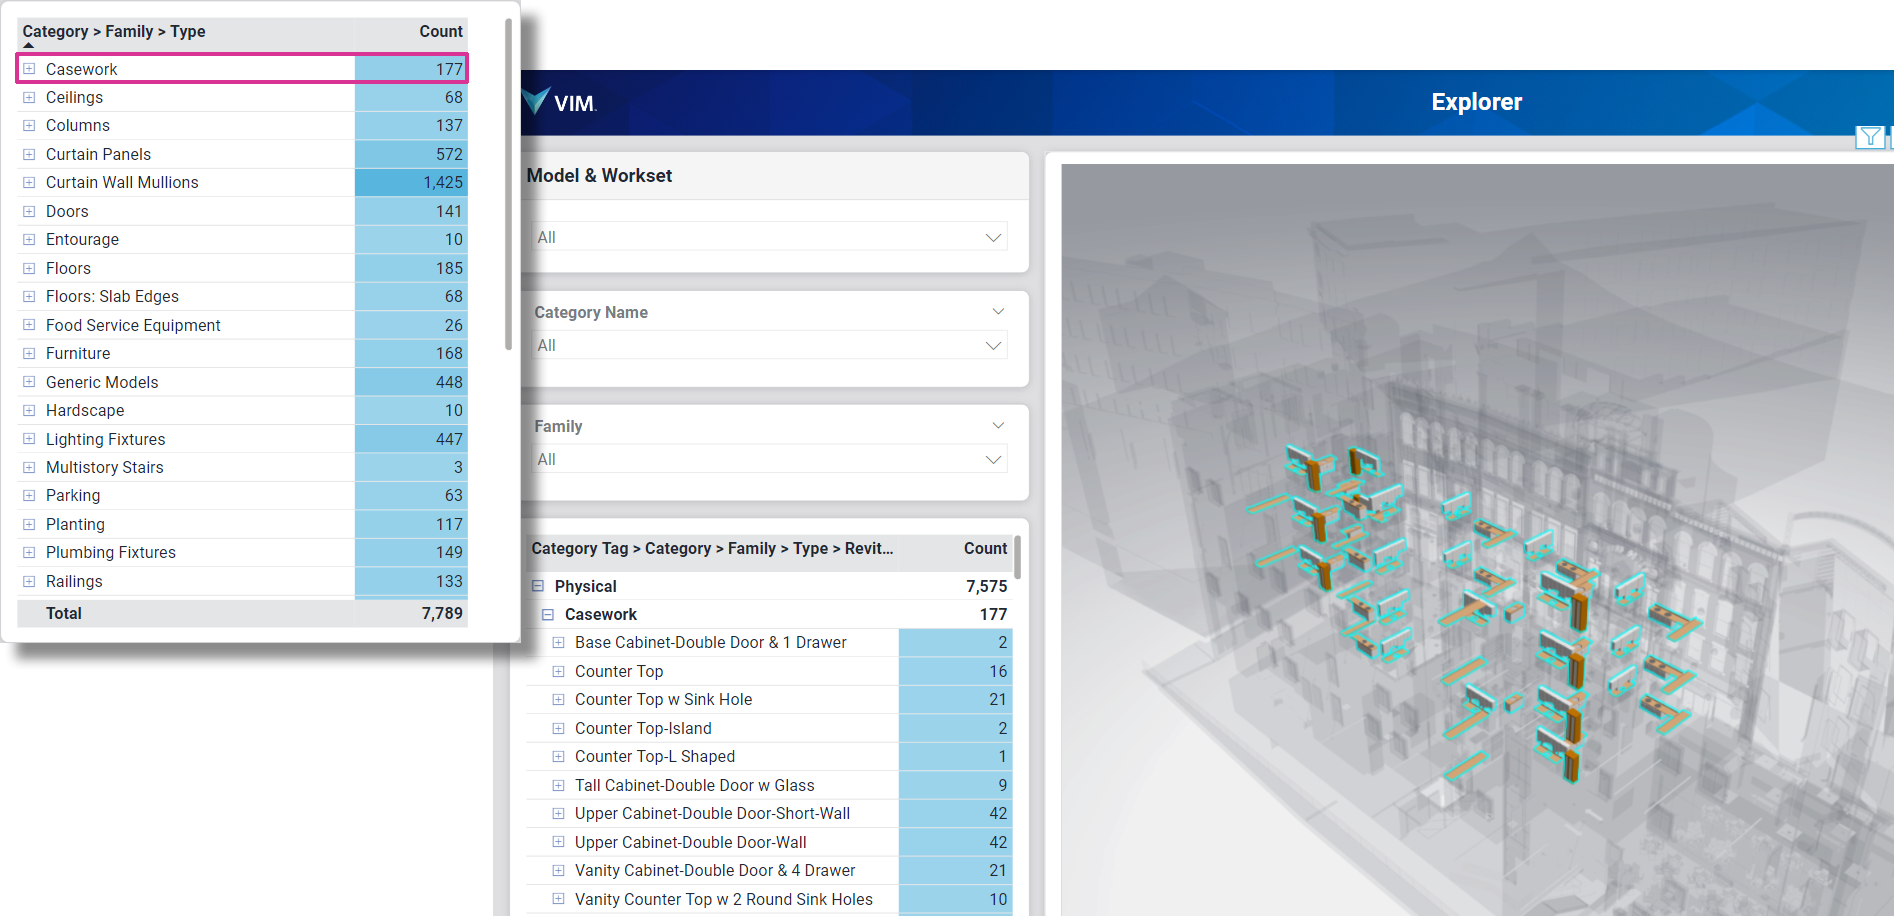Image resolution: width=1894 pixels, height=916 pixels.
Task: Expand Vanity Counter Top w 2 Round Sink Holes
Action: click(558, 899)
